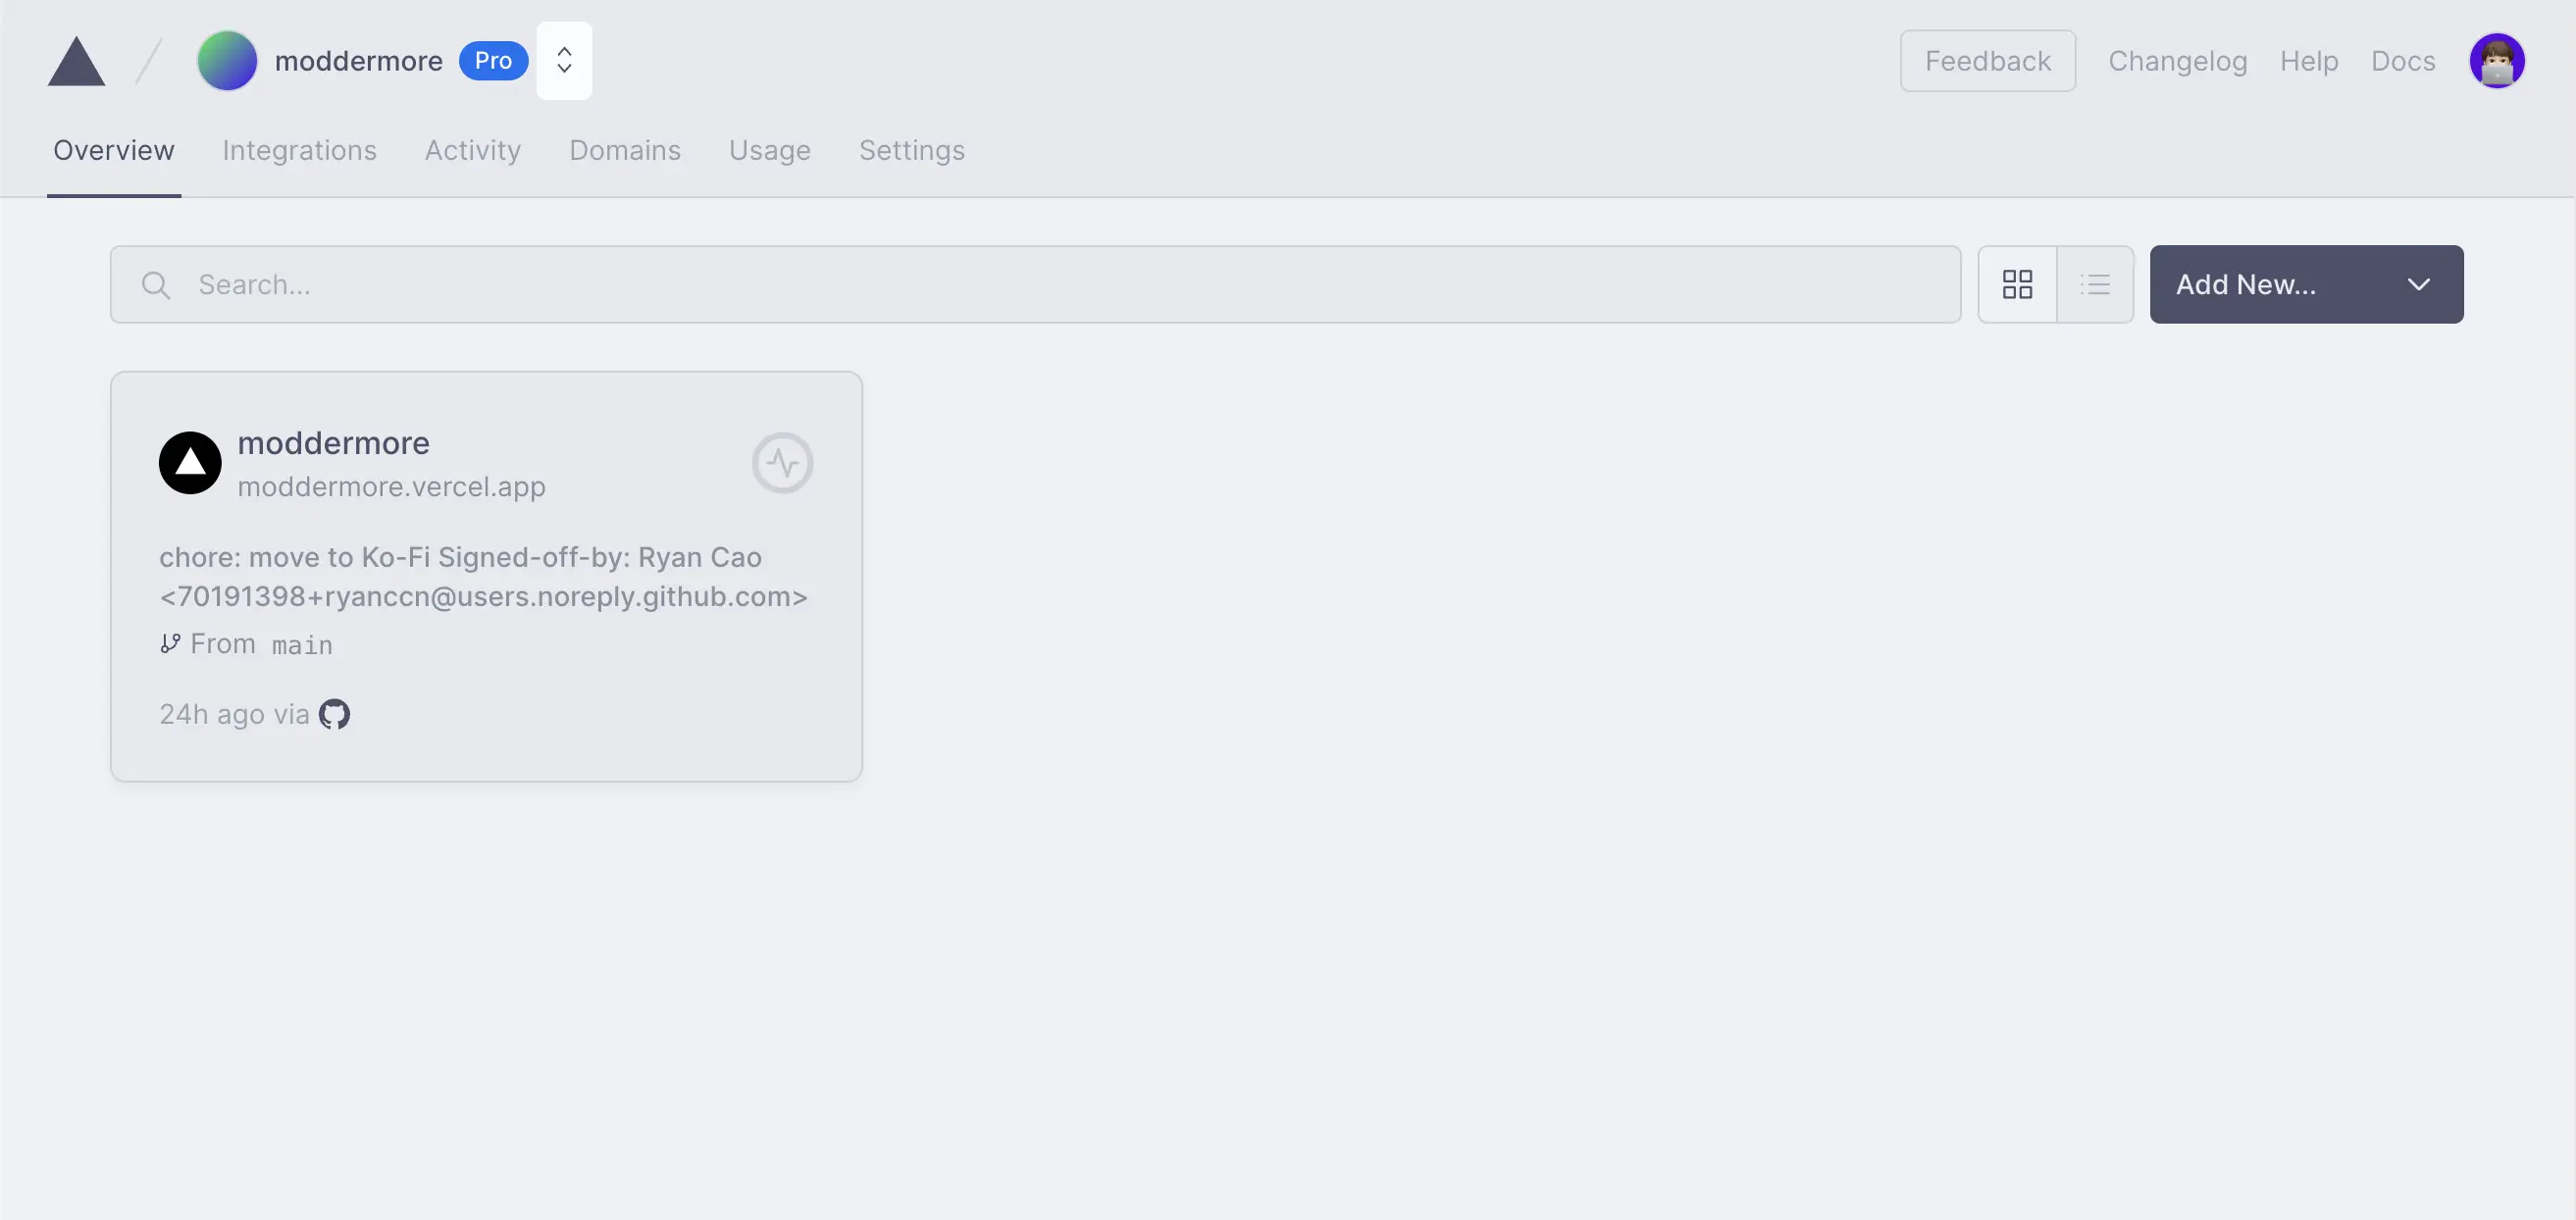The width and height of the screenshot is (2576, 1220).
Task: Open the Help link
Action: (x=2308, y=61)
